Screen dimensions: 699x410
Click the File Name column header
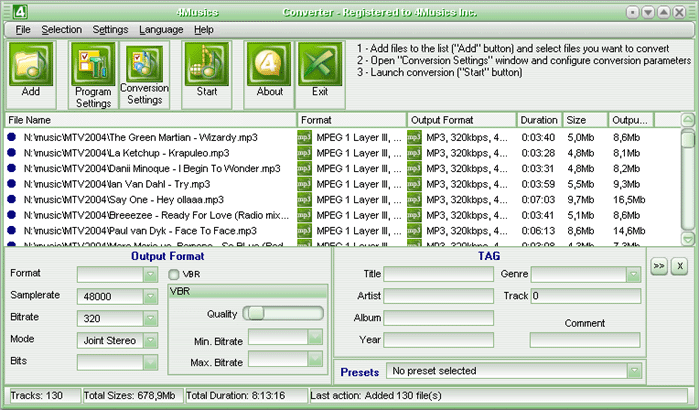tap(150, 120)
